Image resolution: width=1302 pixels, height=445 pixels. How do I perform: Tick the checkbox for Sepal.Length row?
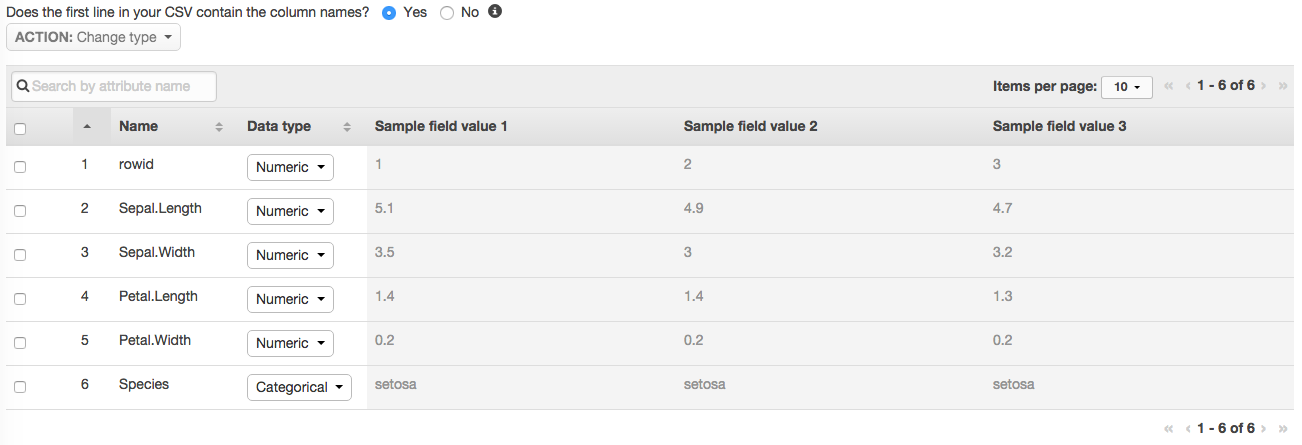(x=20, y=211)
